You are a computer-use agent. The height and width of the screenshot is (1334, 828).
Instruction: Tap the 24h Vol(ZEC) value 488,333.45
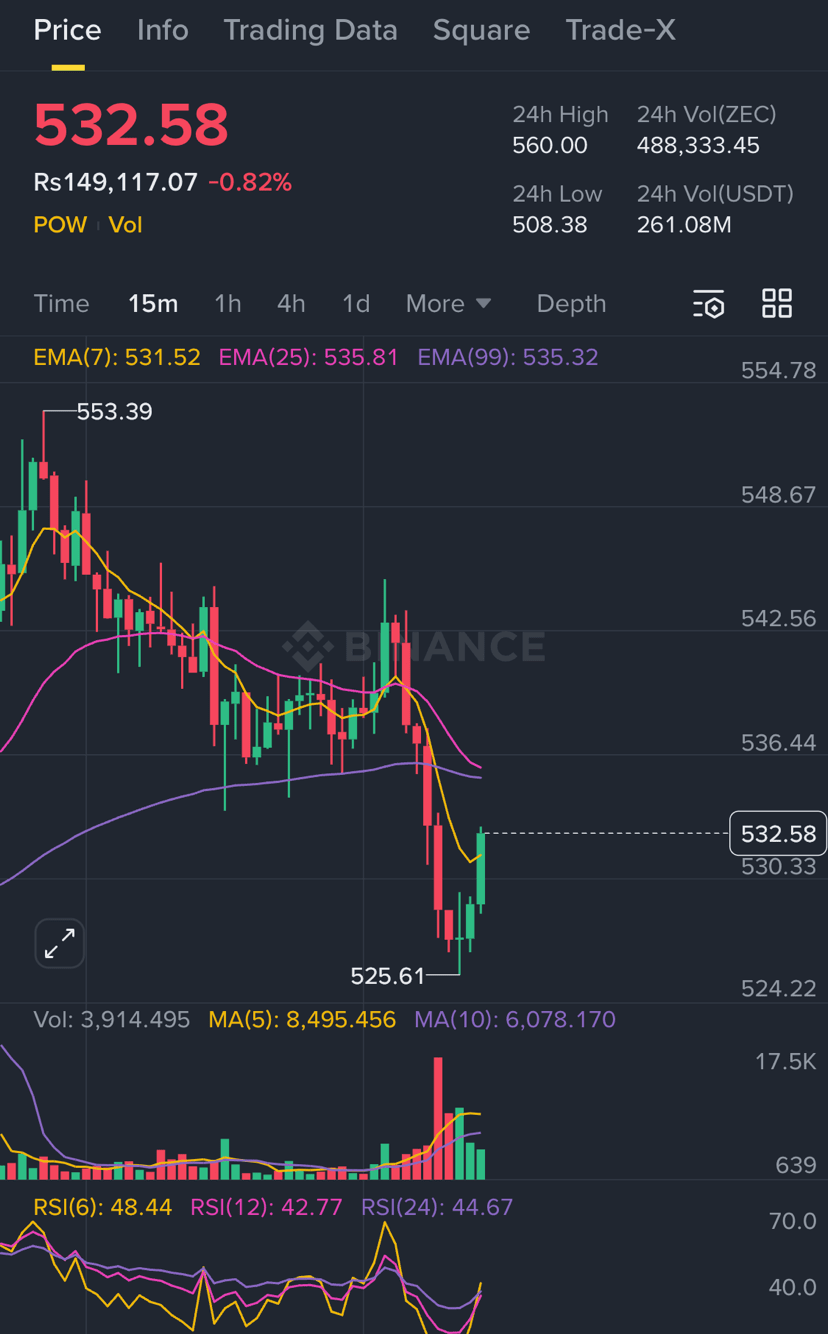698,145
